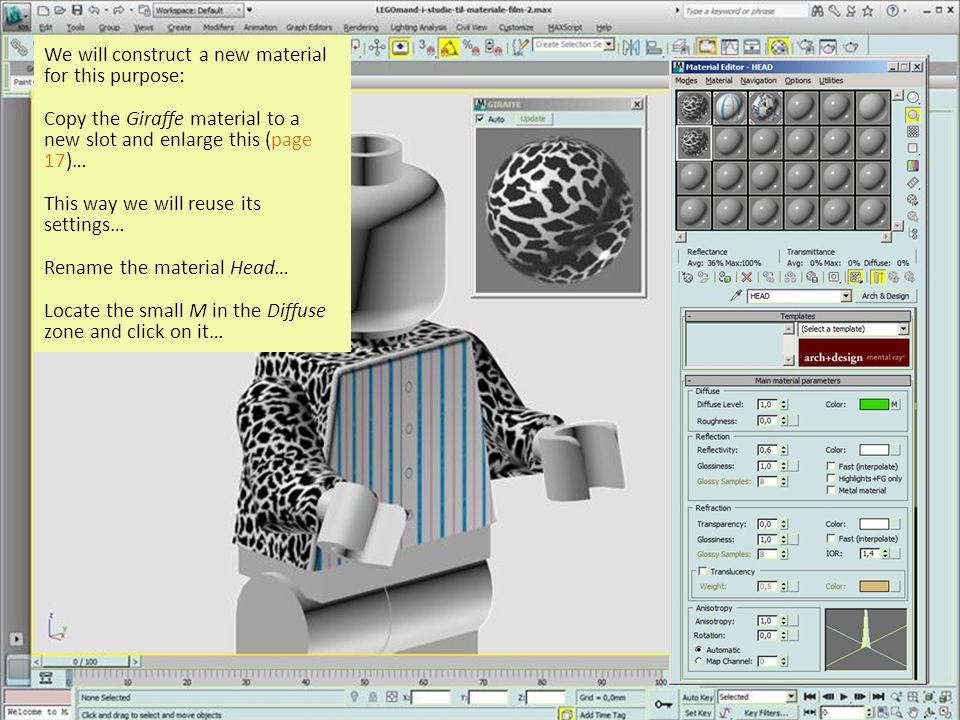Click the Arch & Design material type button
Viewport: 960px width, 720px height.
click(885, 296)
